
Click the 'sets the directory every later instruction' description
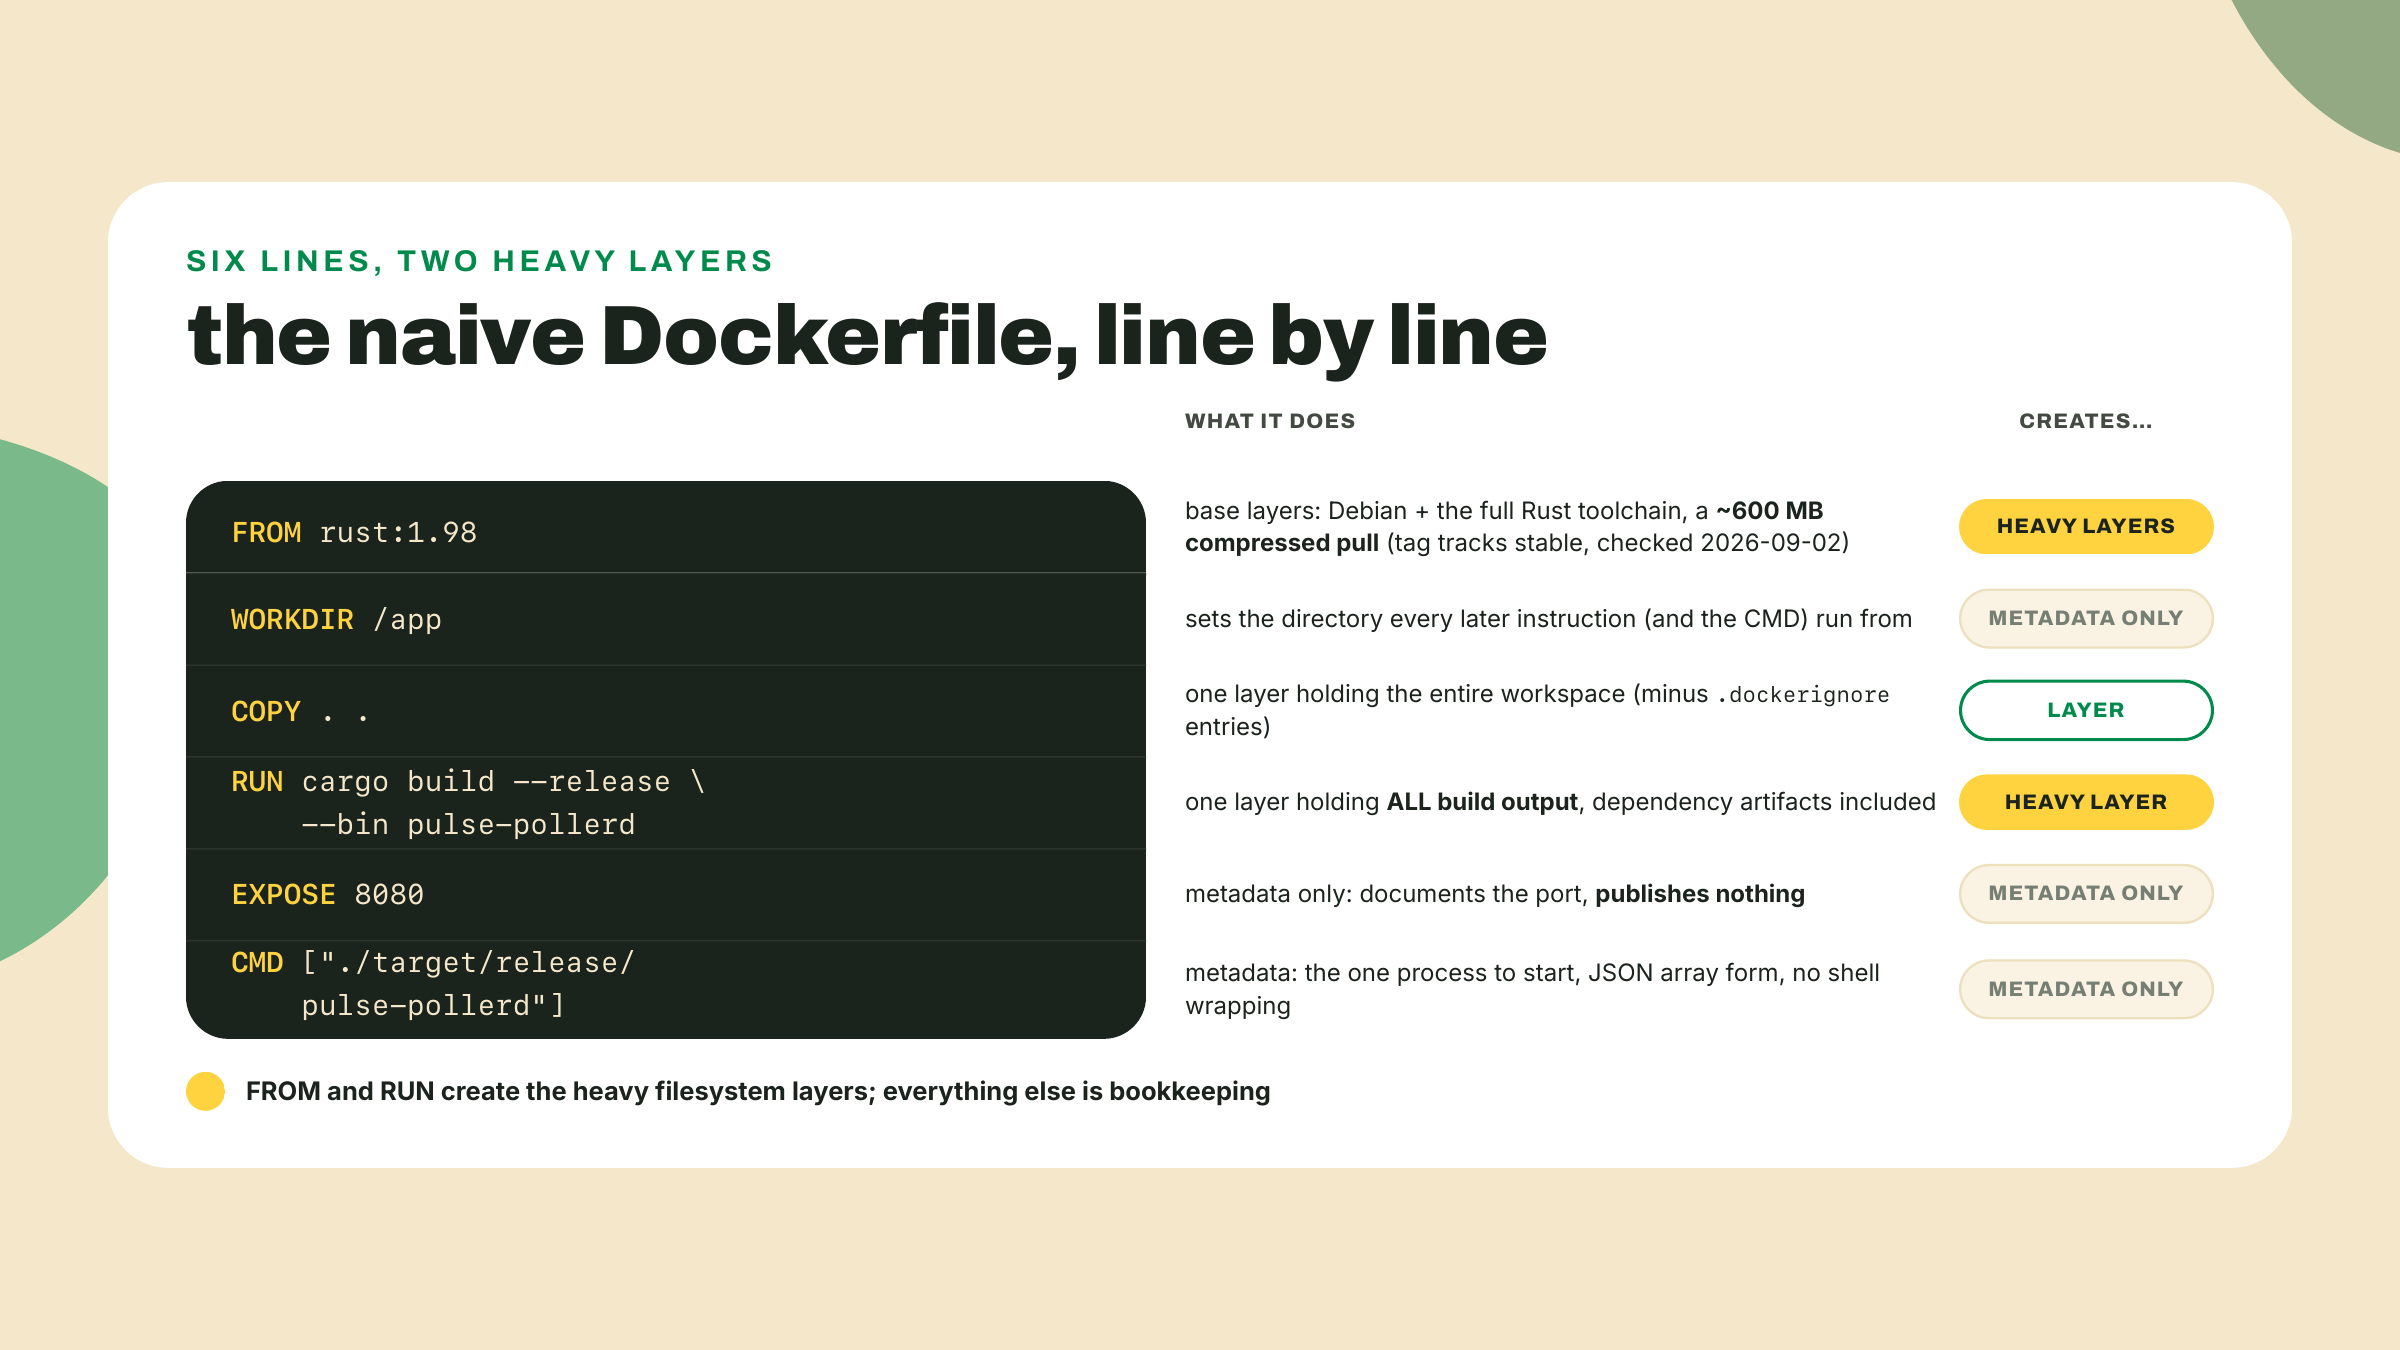(1548, 619)
